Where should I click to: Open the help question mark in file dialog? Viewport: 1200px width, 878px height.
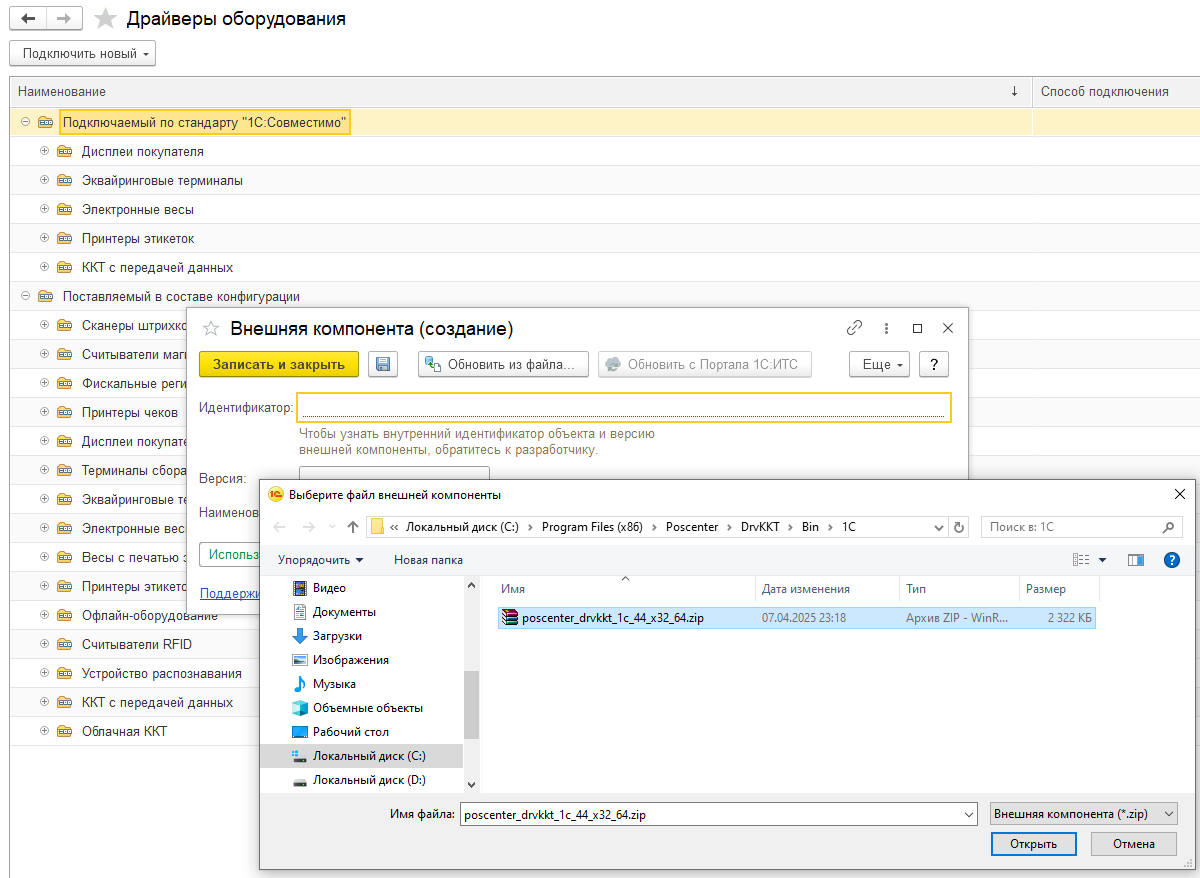pos(1172,560)
